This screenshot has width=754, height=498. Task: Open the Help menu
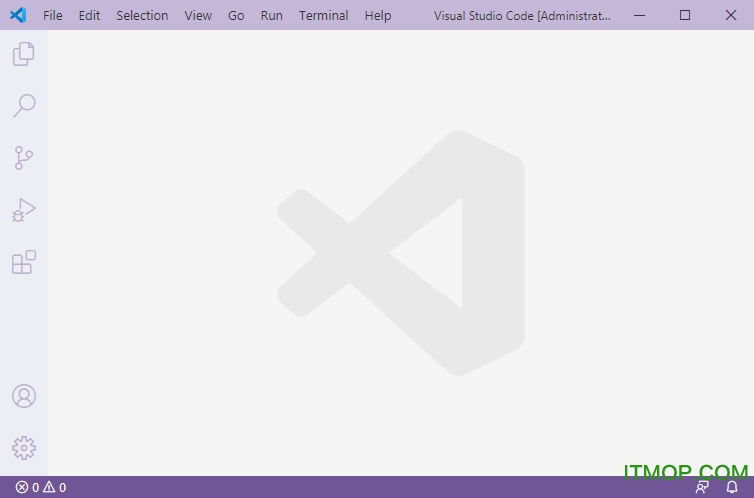pyautogui.click(x=378, y=15)
